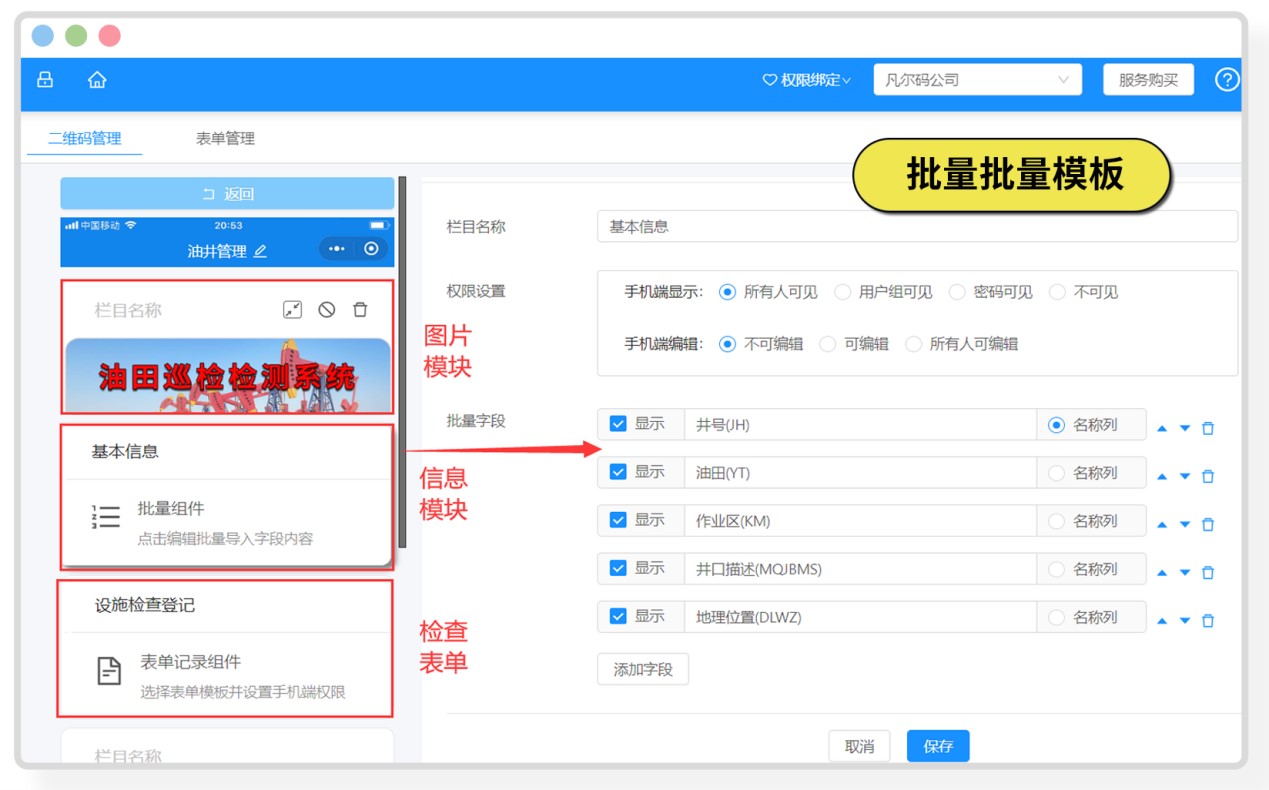
Task: Select 用户组可见 radio option
Action: 843,292
